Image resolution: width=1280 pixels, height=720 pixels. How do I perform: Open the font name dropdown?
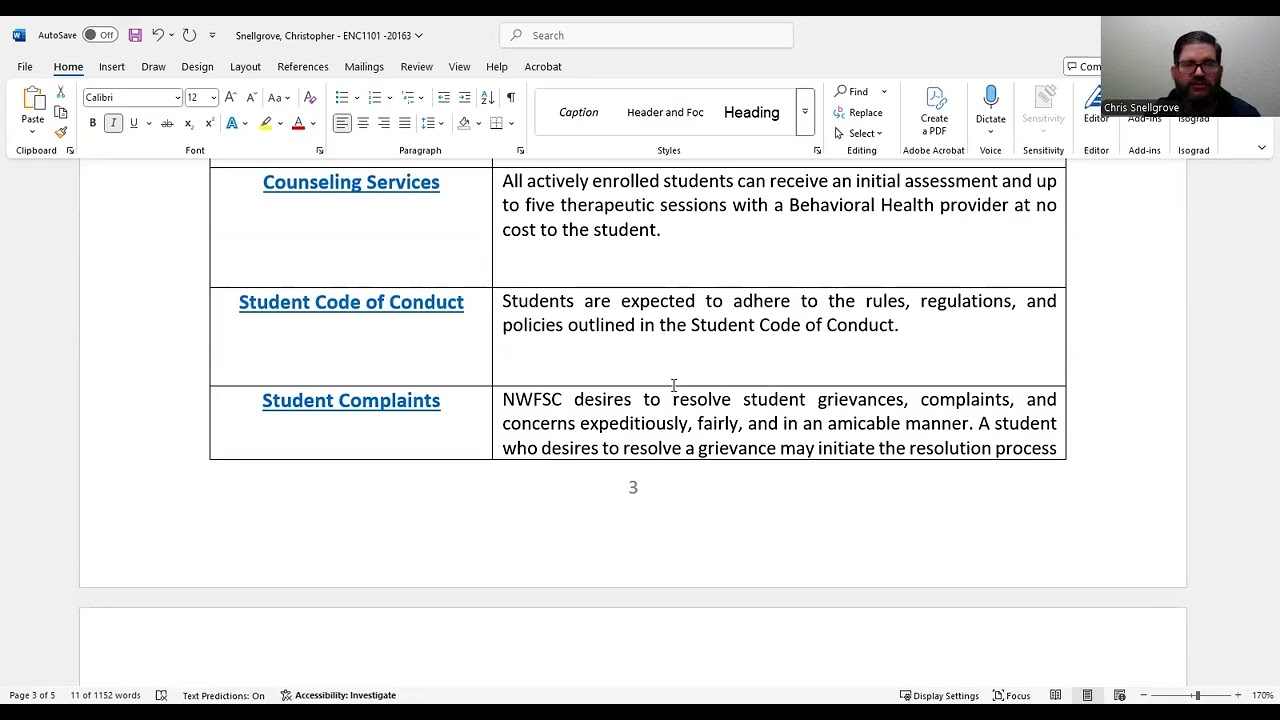pos(177,98)
